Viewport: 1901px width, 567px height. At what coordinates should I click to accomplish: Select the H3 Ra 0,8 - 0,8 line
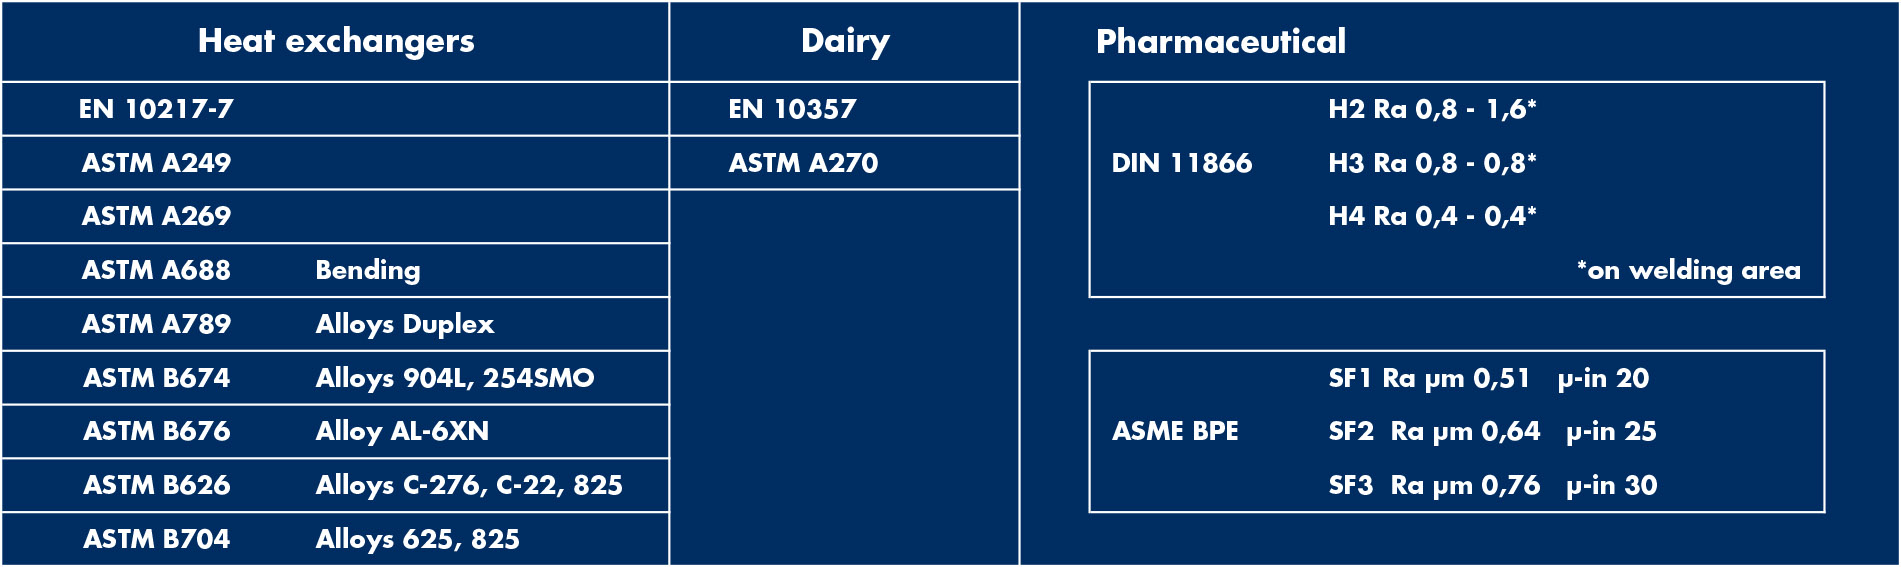(1432, 163)
